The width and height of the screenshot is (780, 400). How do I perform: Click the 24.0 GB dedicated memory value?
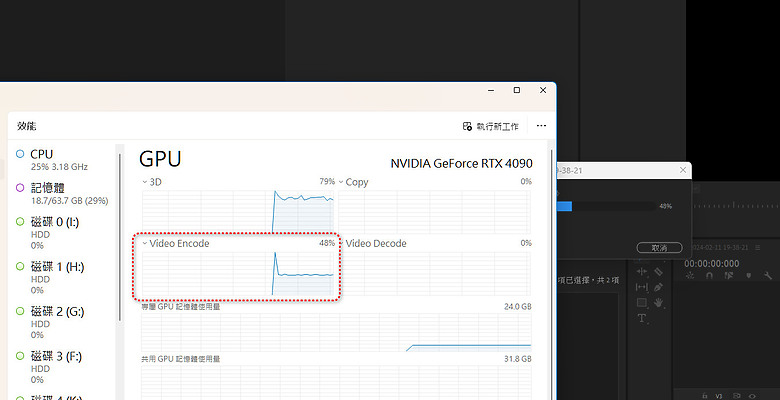click(517, 306)
